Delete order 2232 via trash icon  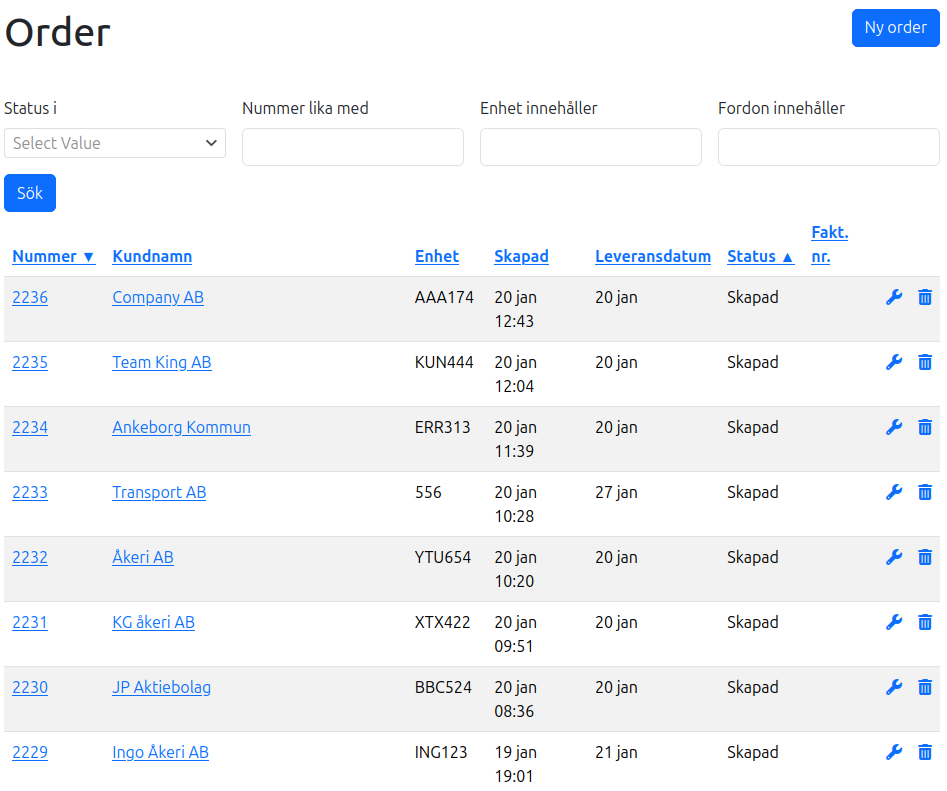[x=925, y=557]
